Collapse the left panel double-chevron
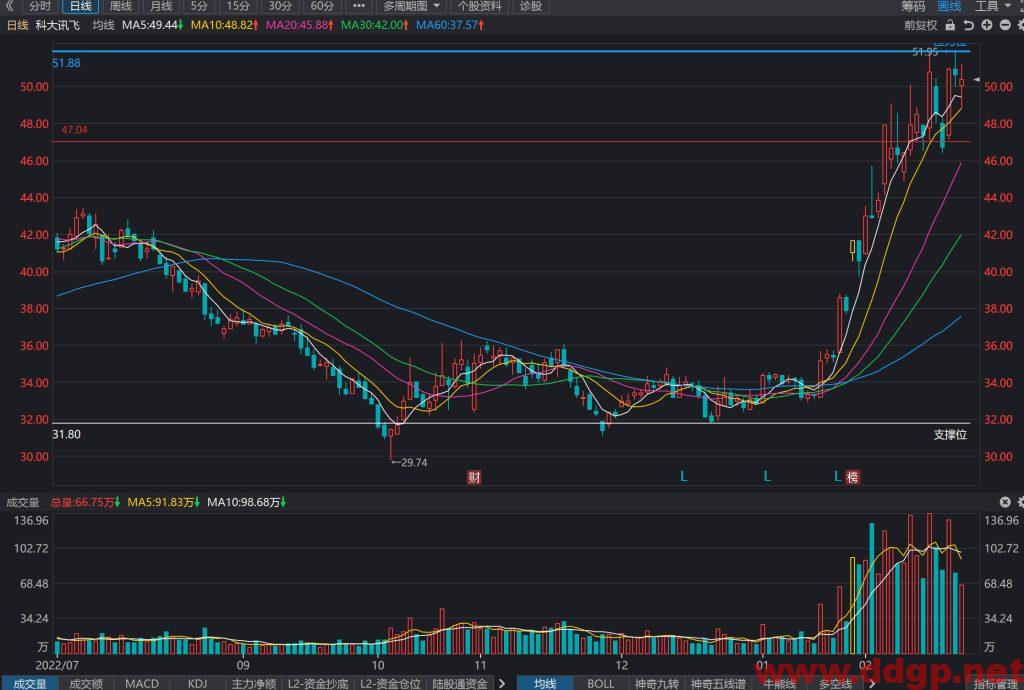This screenshot has height=690, width=1024. tap(9, 7)
